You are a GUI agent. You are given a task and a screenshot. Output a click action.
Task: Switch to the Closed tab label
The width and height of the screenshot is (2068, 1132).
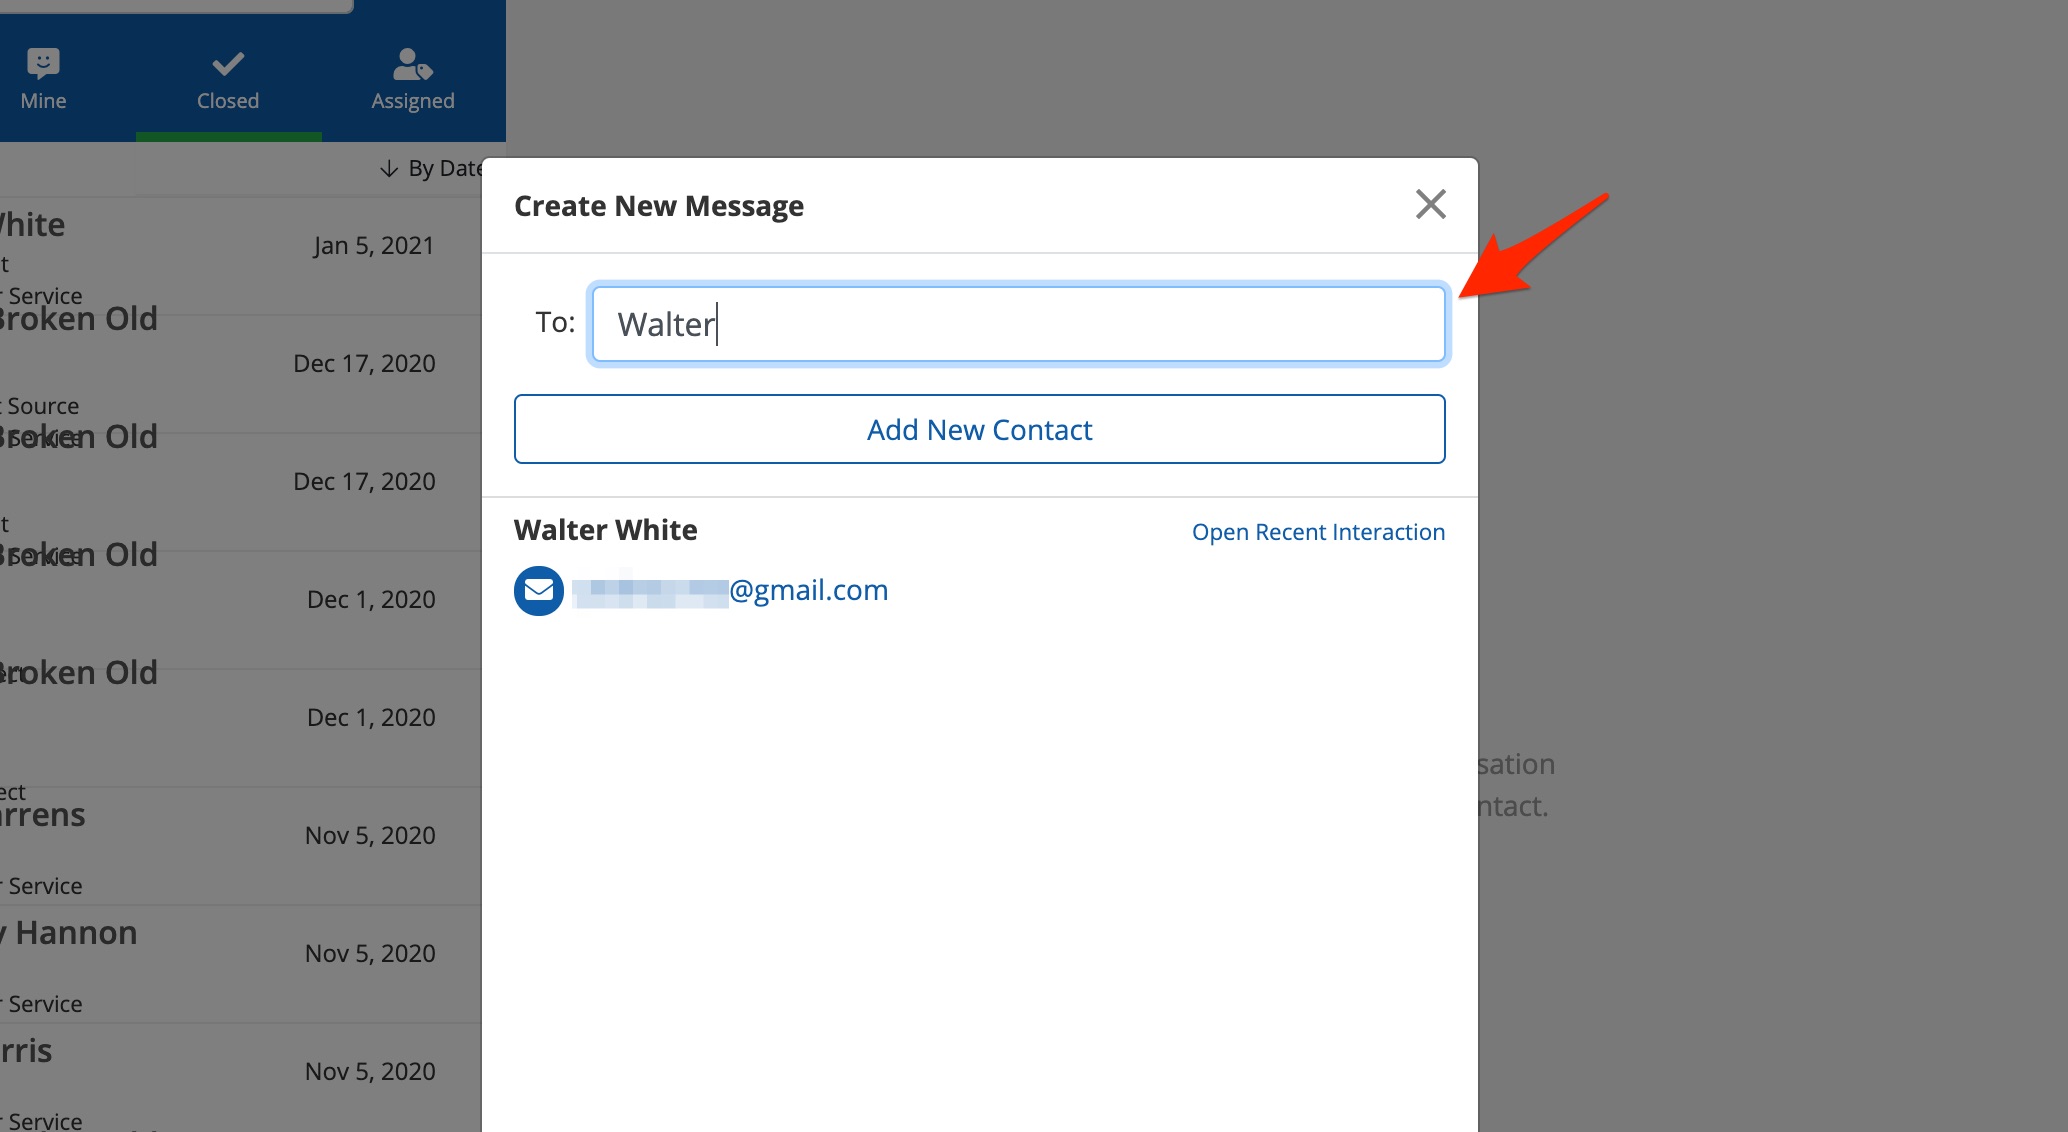228,101
